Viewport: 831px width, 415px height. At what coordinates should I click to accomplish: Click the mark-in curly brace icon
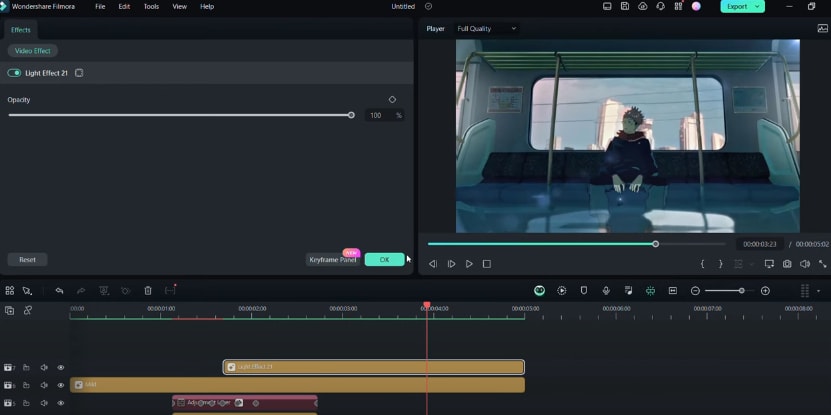tap(702, 263)
